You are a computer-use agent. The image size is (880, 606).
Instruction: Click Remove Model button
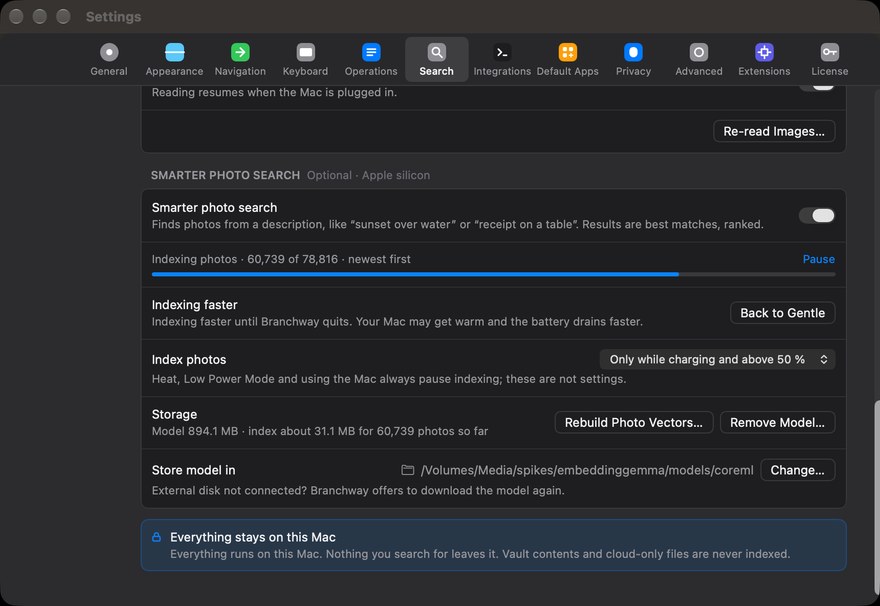pos(777,422)
